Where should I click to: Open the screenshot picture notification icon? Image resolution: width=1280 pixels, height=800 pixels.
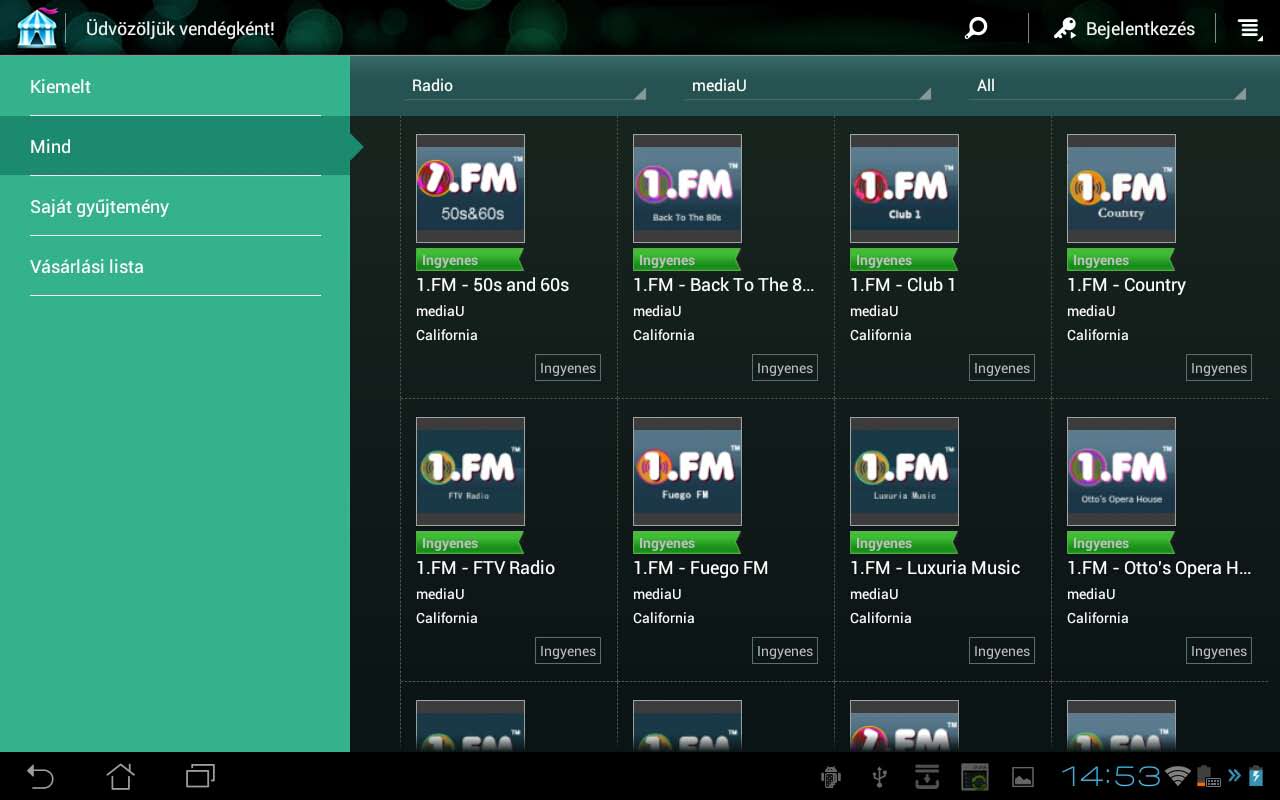[x=1022, y=777]
